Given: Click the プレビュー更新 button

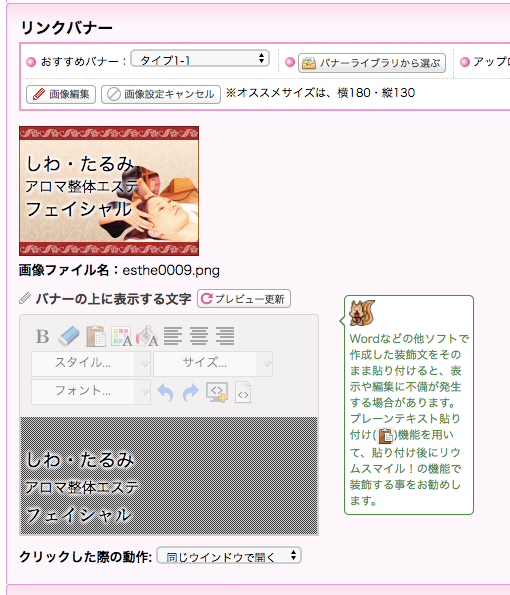Looking at the screenshot, I should coord(244,299).
